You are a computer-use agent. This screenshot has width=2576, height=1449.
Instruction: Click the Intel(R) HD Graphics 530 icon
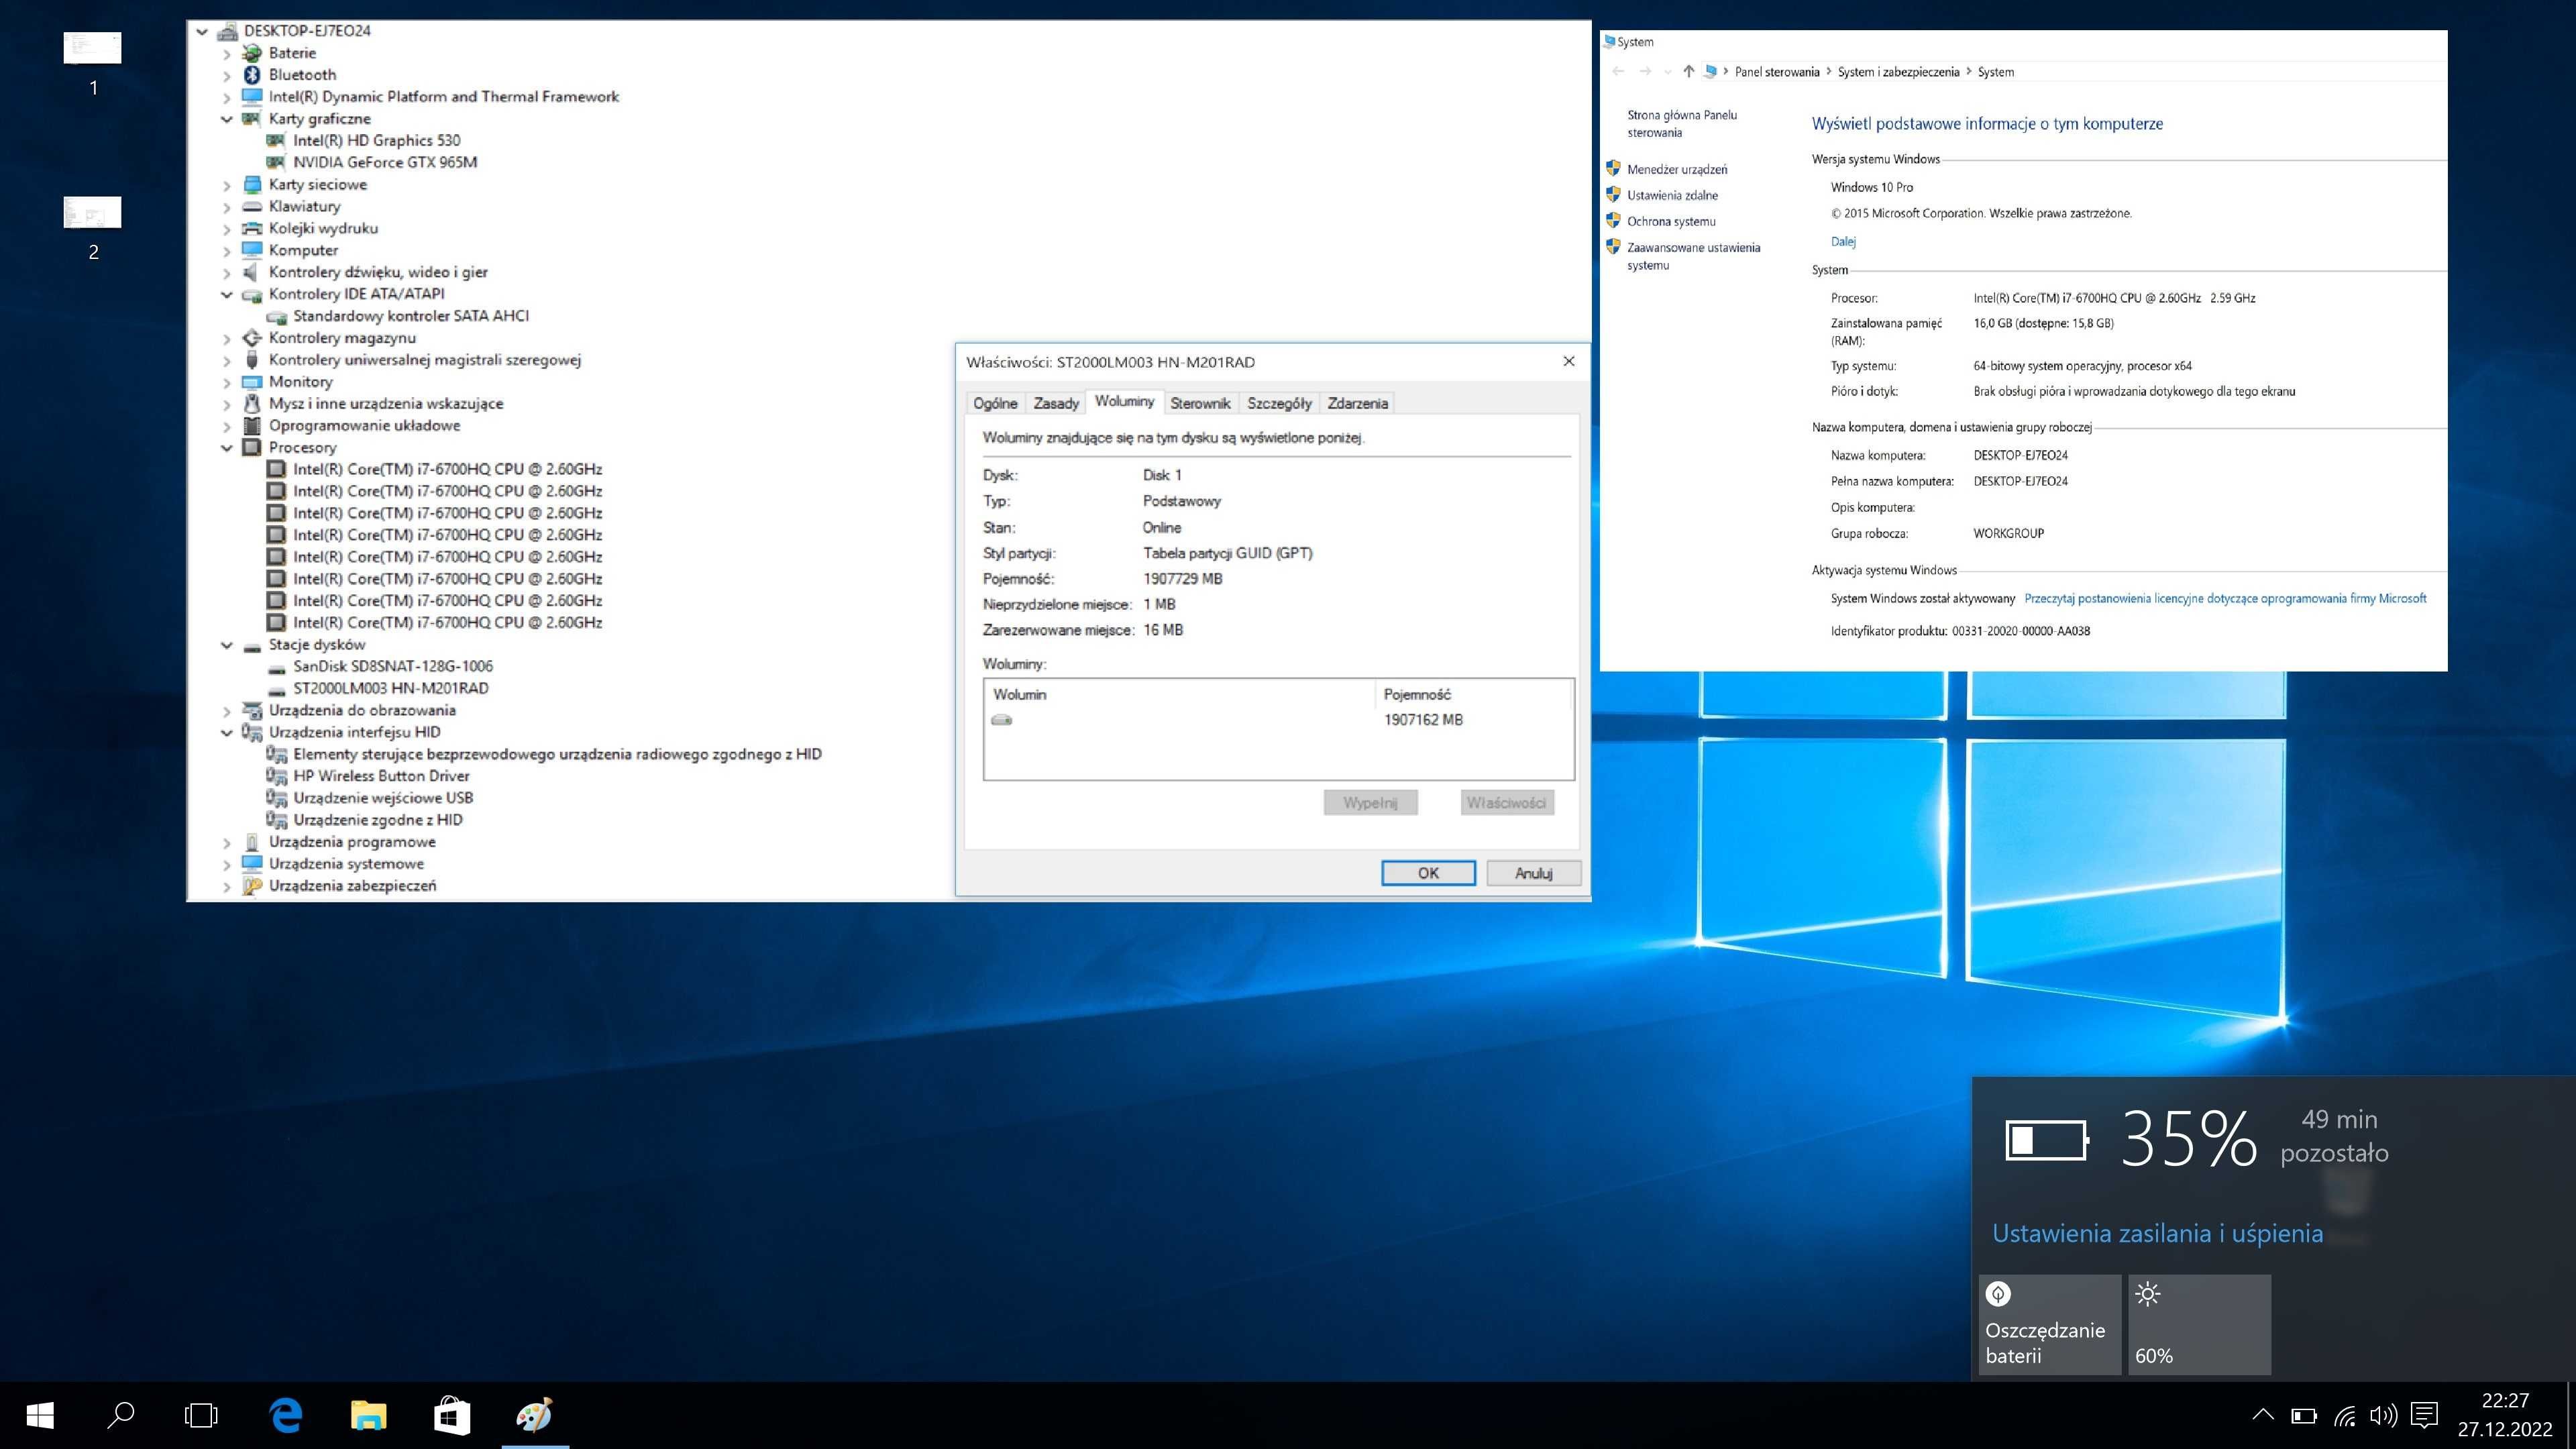click(x=276, y=140)
